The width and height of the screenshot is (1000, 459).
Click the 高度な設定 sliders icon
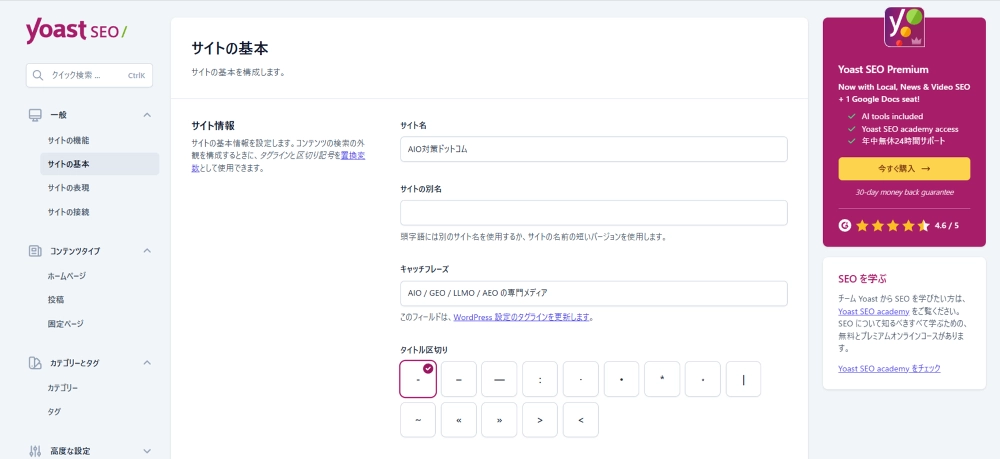(x=34, y=451)
